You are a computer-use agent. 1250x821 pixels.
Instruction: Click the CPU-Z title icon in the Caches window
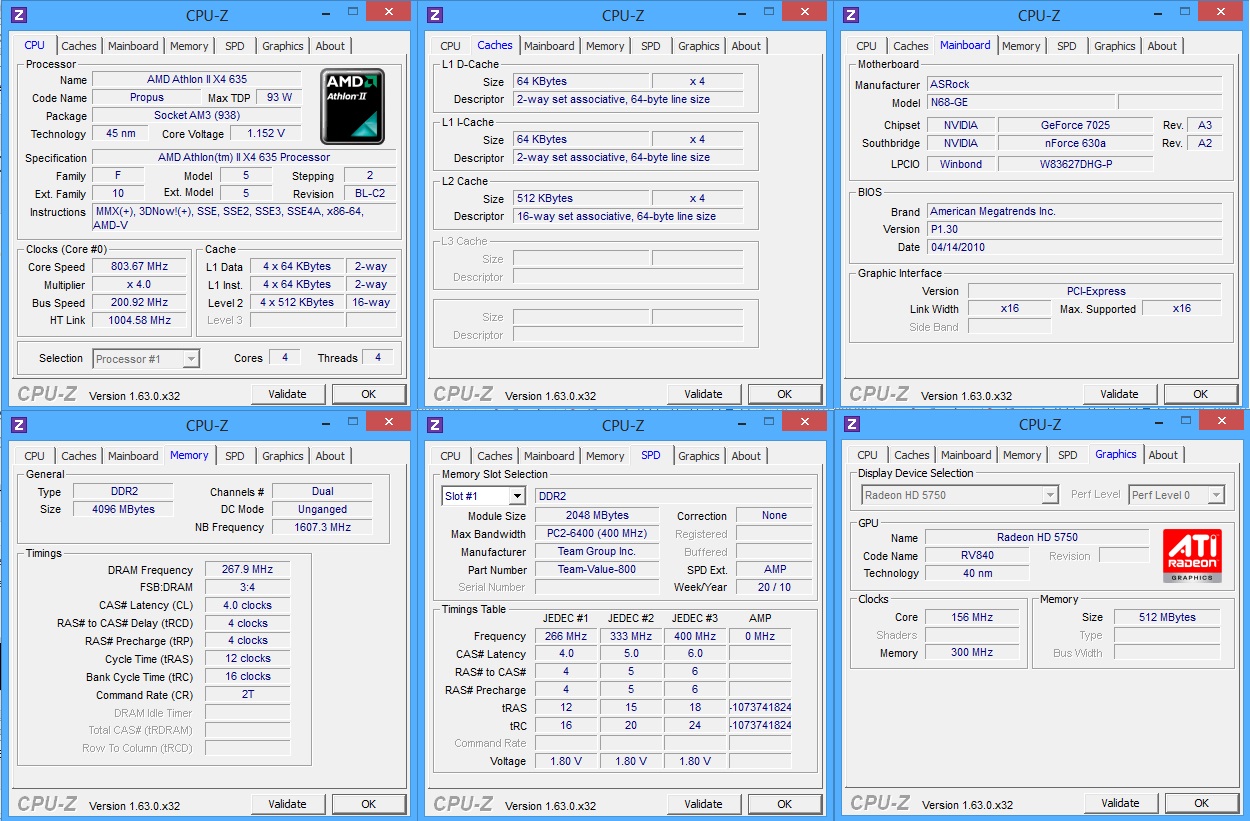(x=434, y=14)
